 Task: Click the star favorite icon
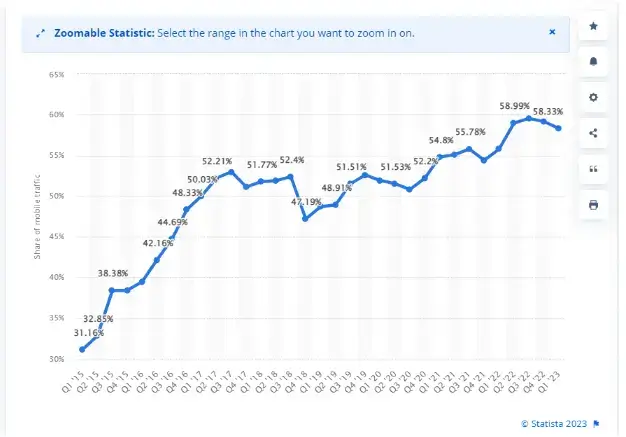pos(593,26)
